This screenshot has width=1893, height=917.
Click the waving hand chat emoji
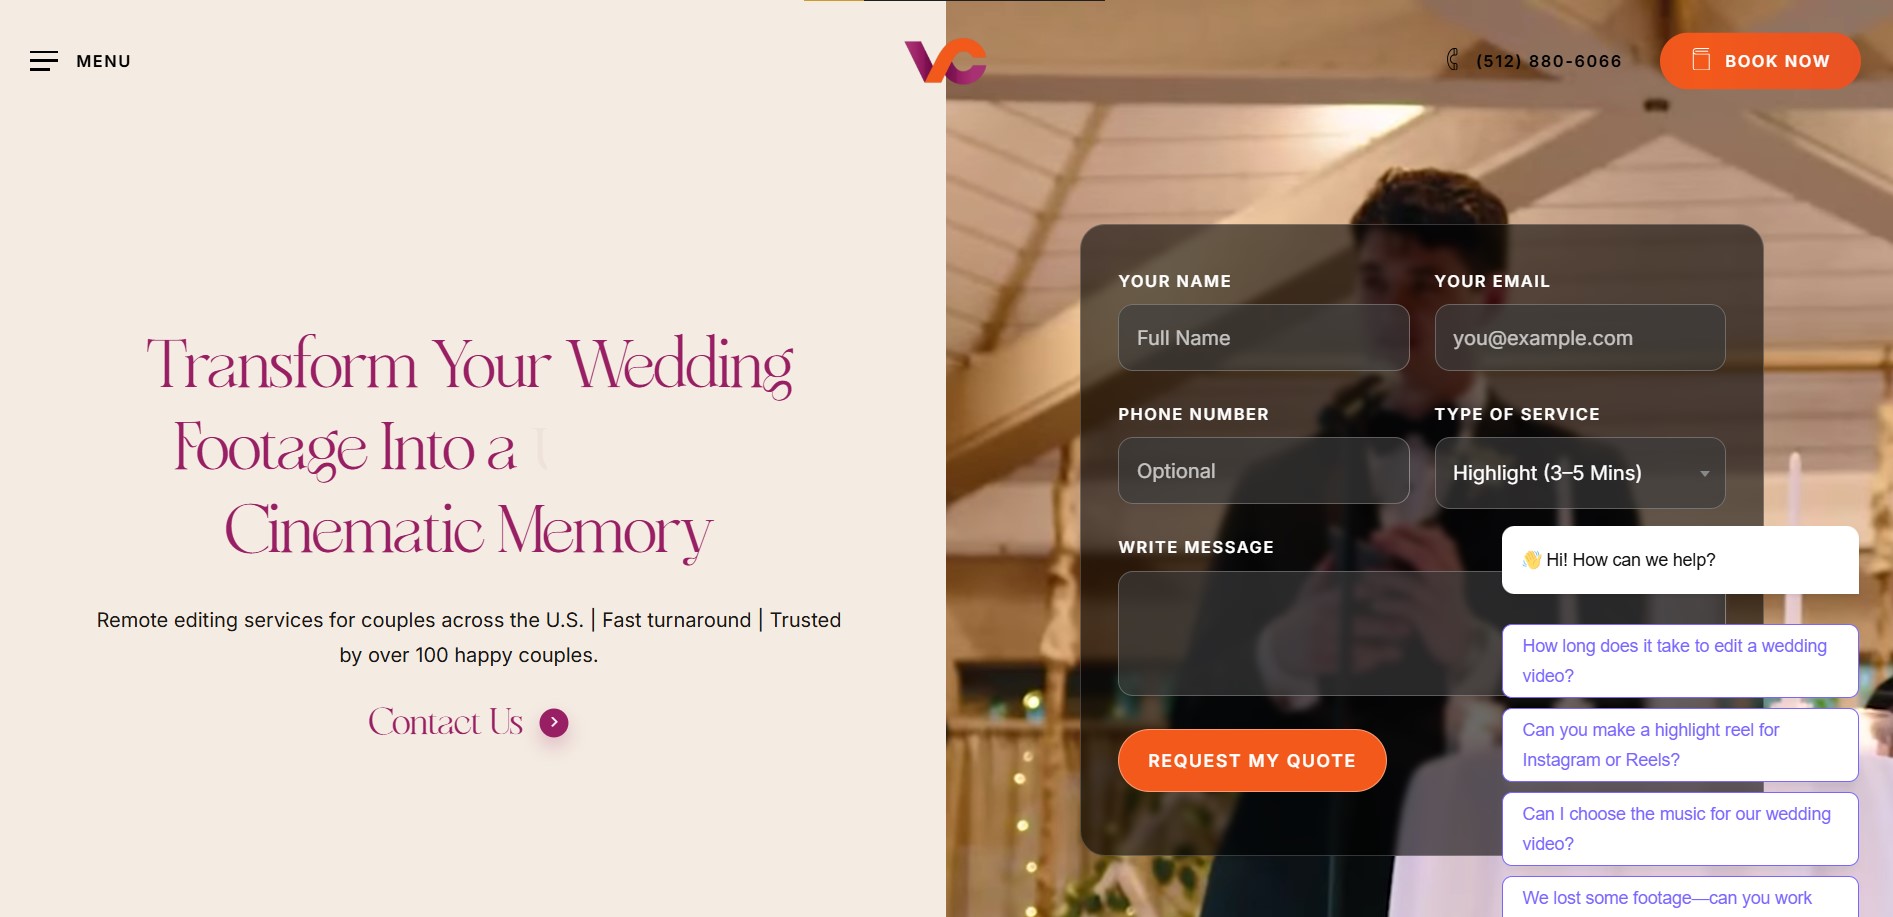pos(1532,560)
